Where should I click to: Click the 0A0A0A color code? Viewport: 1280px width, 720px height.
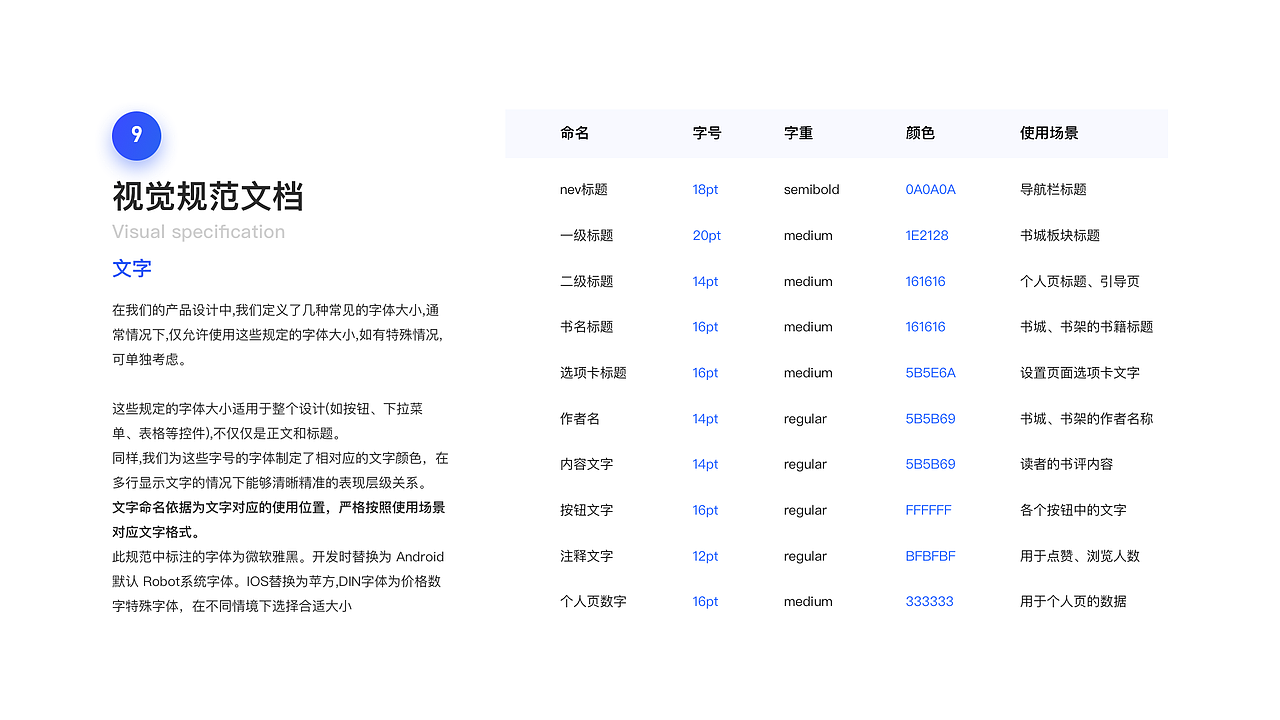pyautogui.click(x=931, y=189)
